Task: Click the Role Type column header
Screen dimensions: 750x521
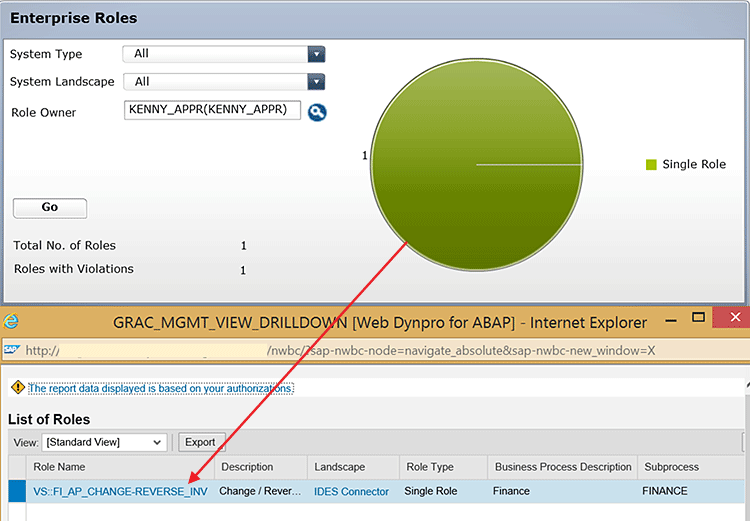Action: pos(430,467)
